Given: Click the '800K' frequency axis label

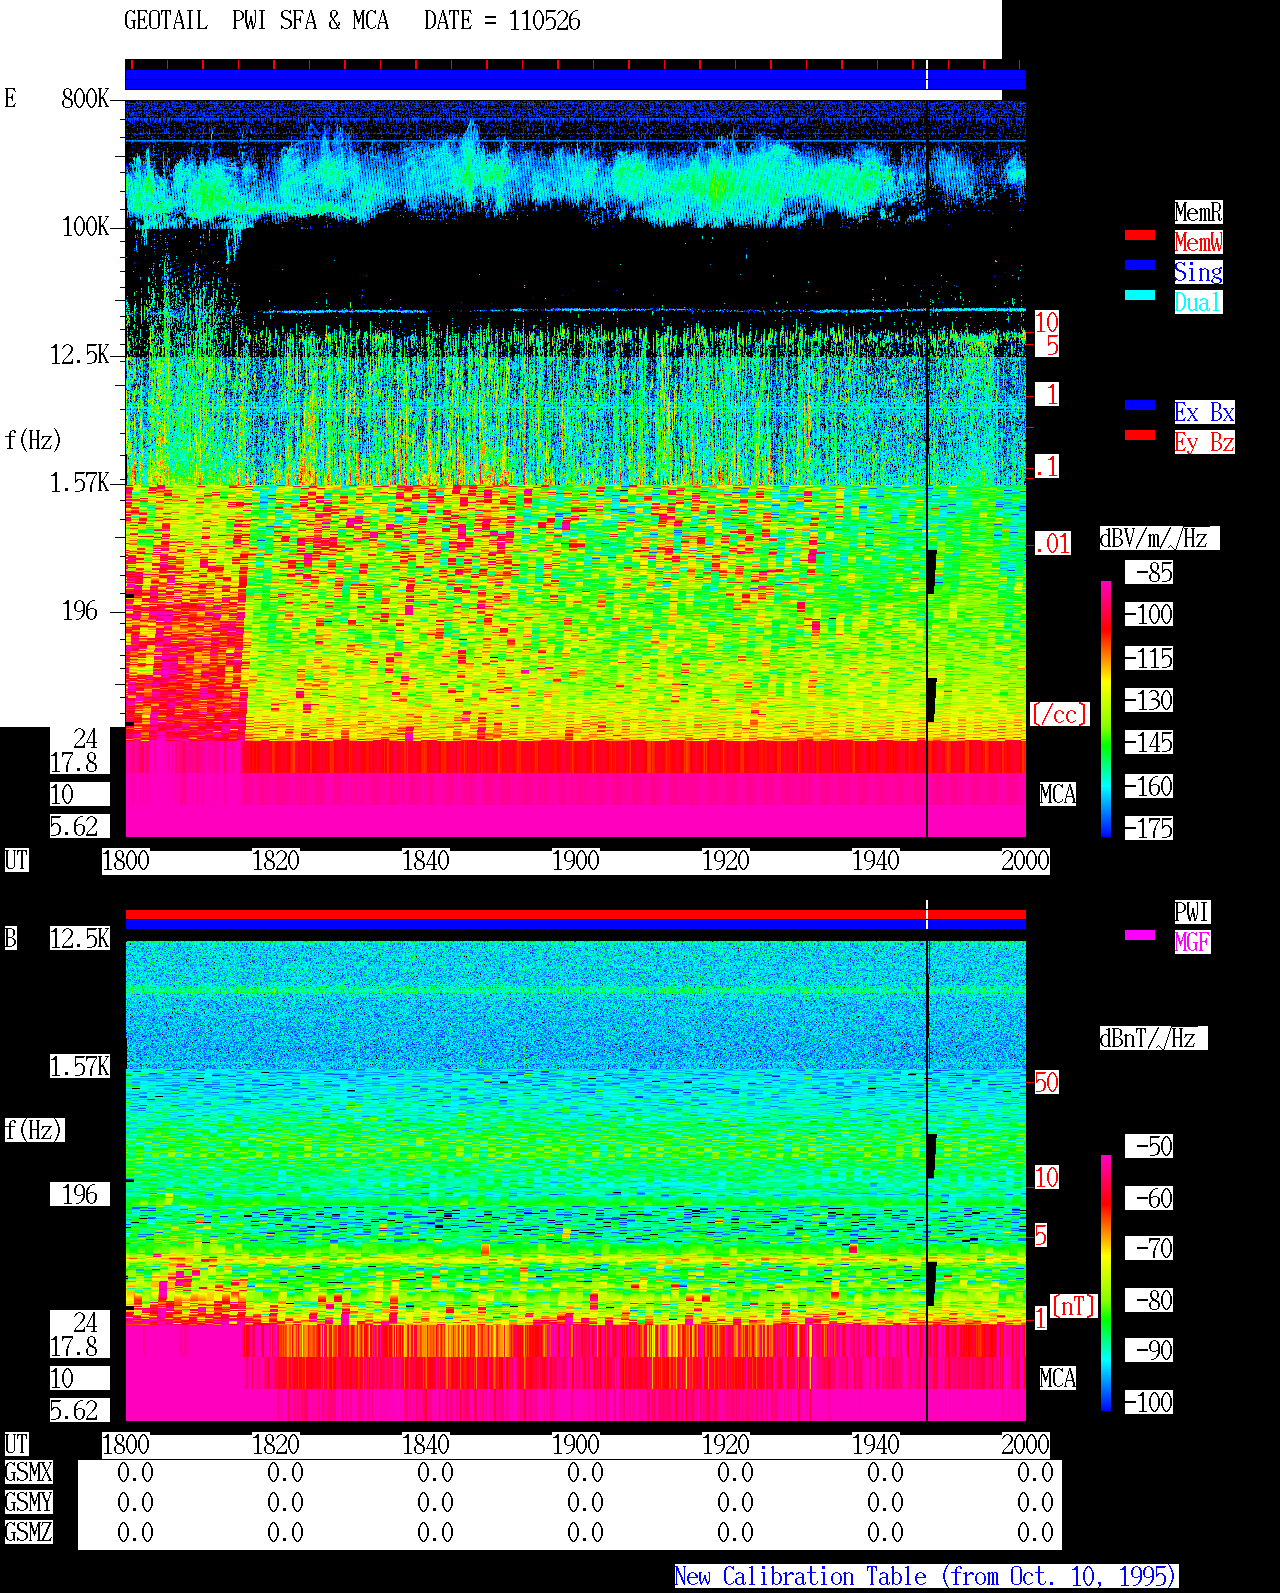Looking at the screenshot, I should click(85, 98).
